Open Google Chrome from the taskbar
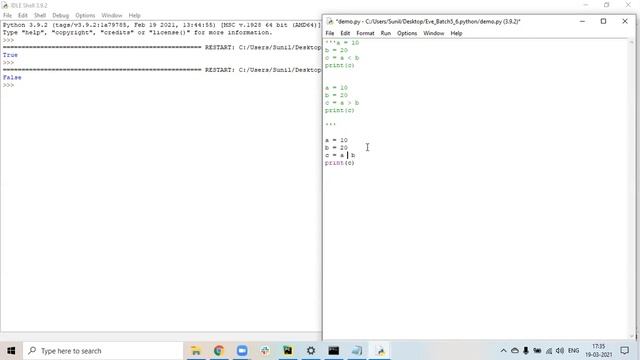 [219, 351]
